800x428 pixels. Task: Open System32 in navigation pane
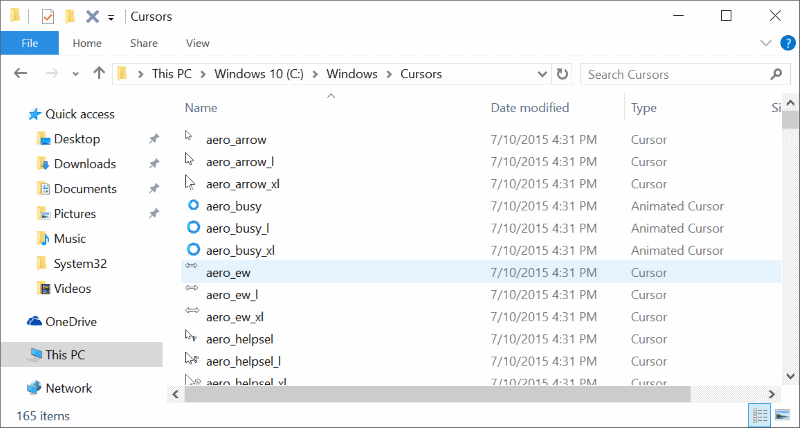[x=80, y=264]
